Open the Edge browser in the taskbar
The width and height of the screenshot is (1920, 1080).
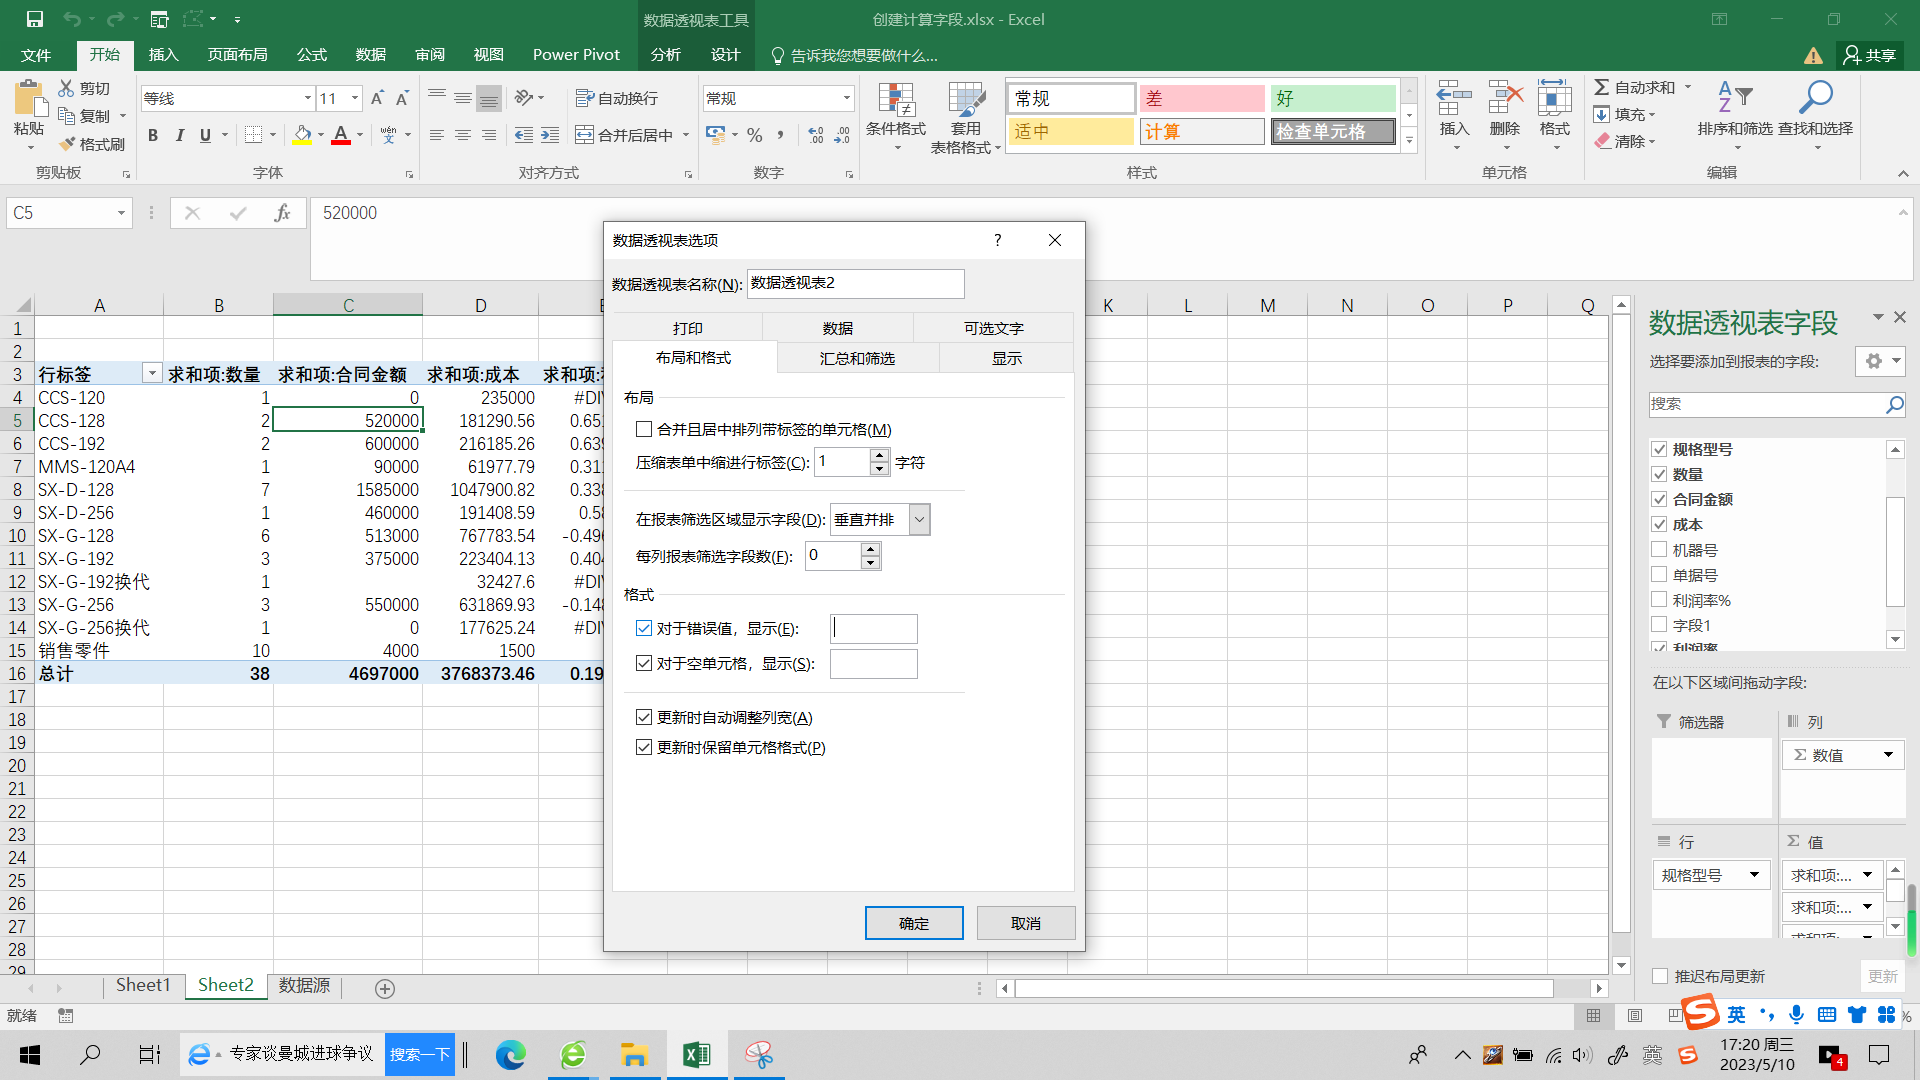coord(510,1054)
